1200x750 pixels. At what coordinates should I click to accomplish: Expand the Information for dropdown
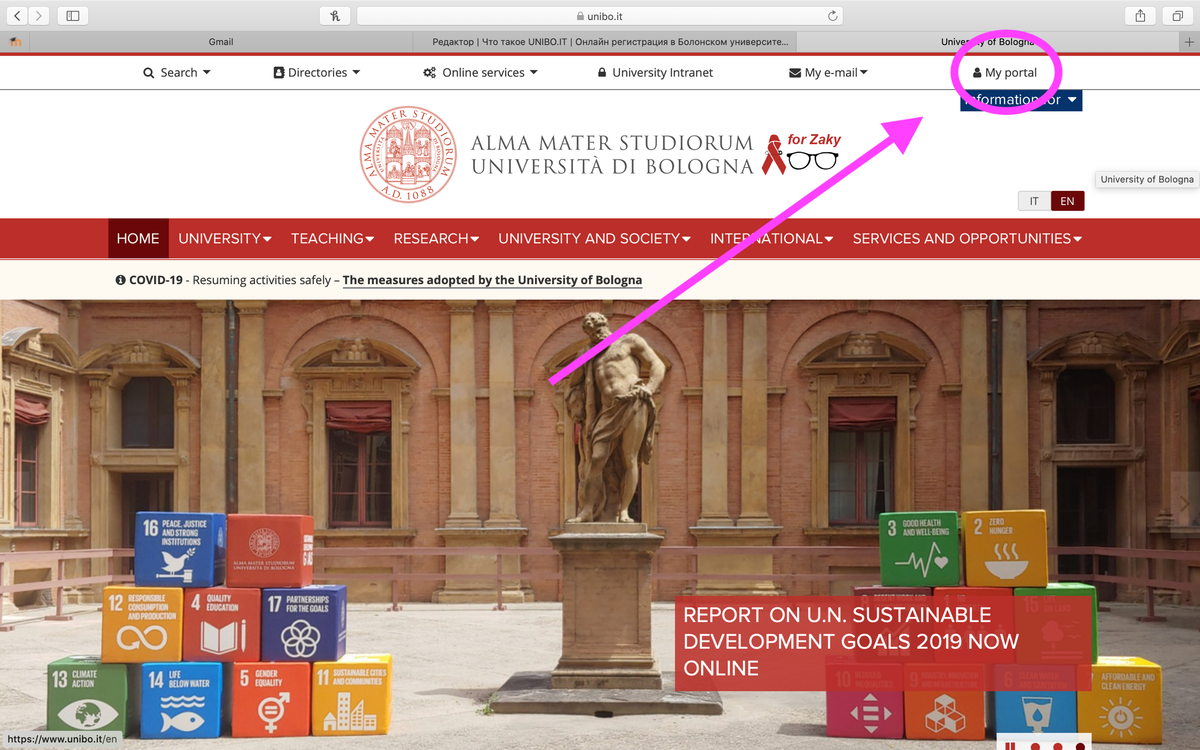[x=1021, y=100]
